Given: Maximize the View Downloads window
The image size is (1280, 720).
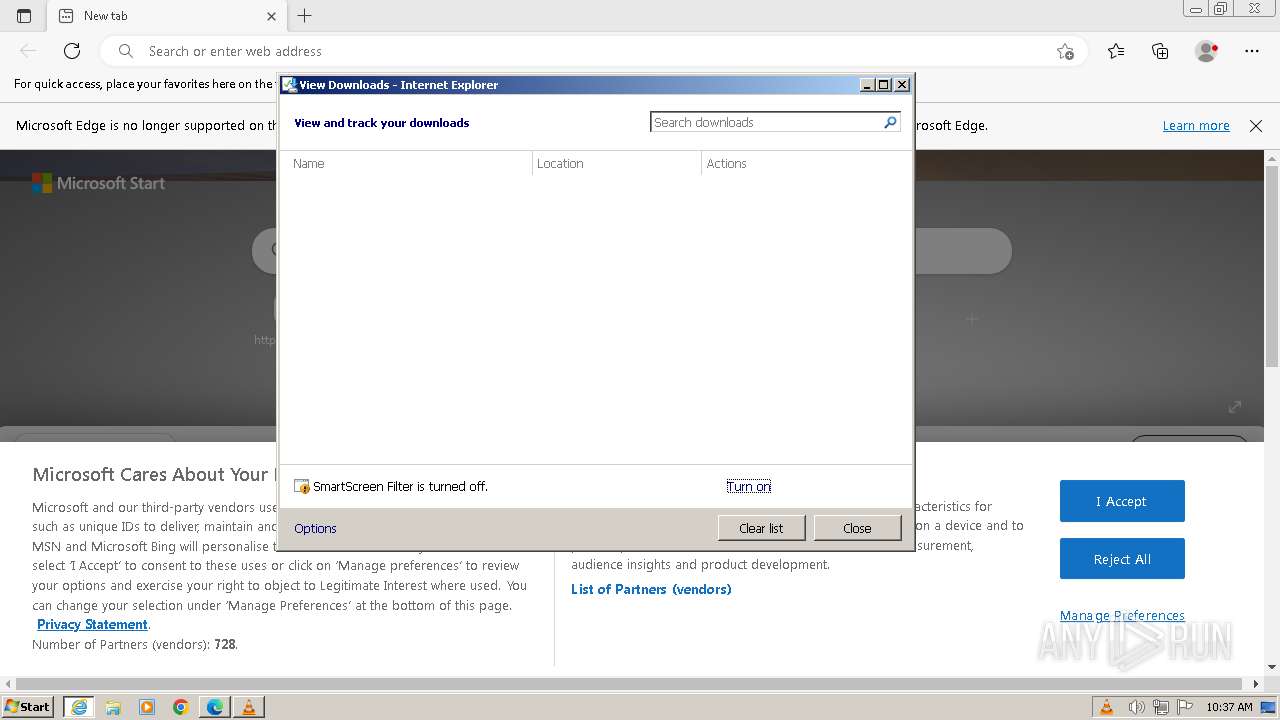Looking at the screenshot, I should 884,85.
